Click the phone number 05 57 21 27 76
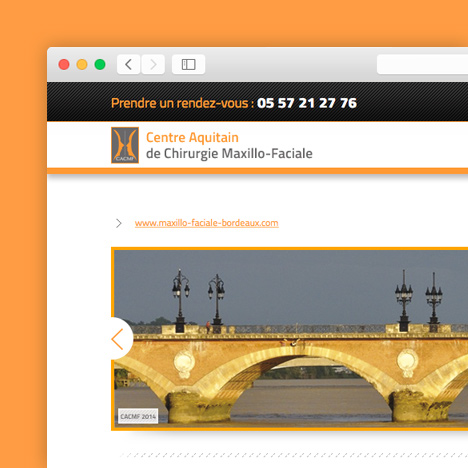This screenshot has height=468, width=468. coord(307,103)
